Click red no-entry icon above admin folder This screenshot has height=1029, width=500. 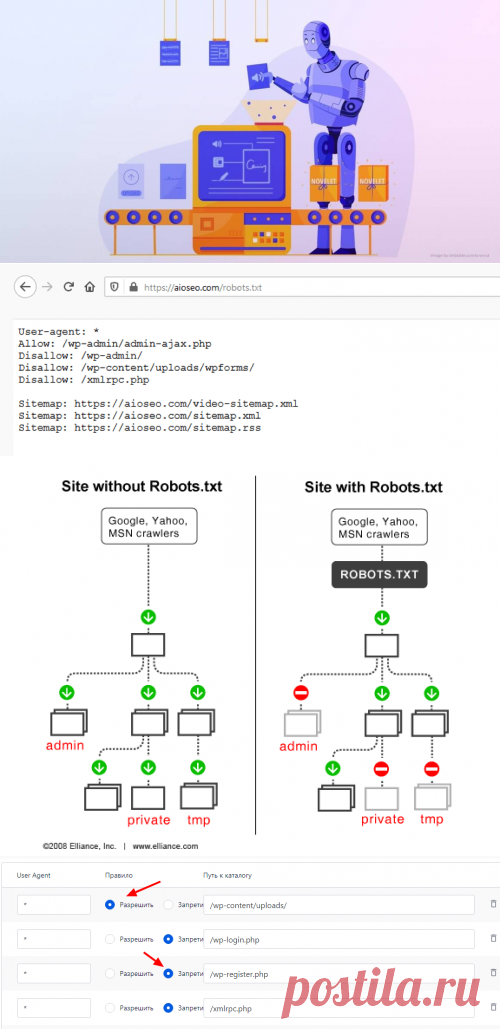pos(302,692)
